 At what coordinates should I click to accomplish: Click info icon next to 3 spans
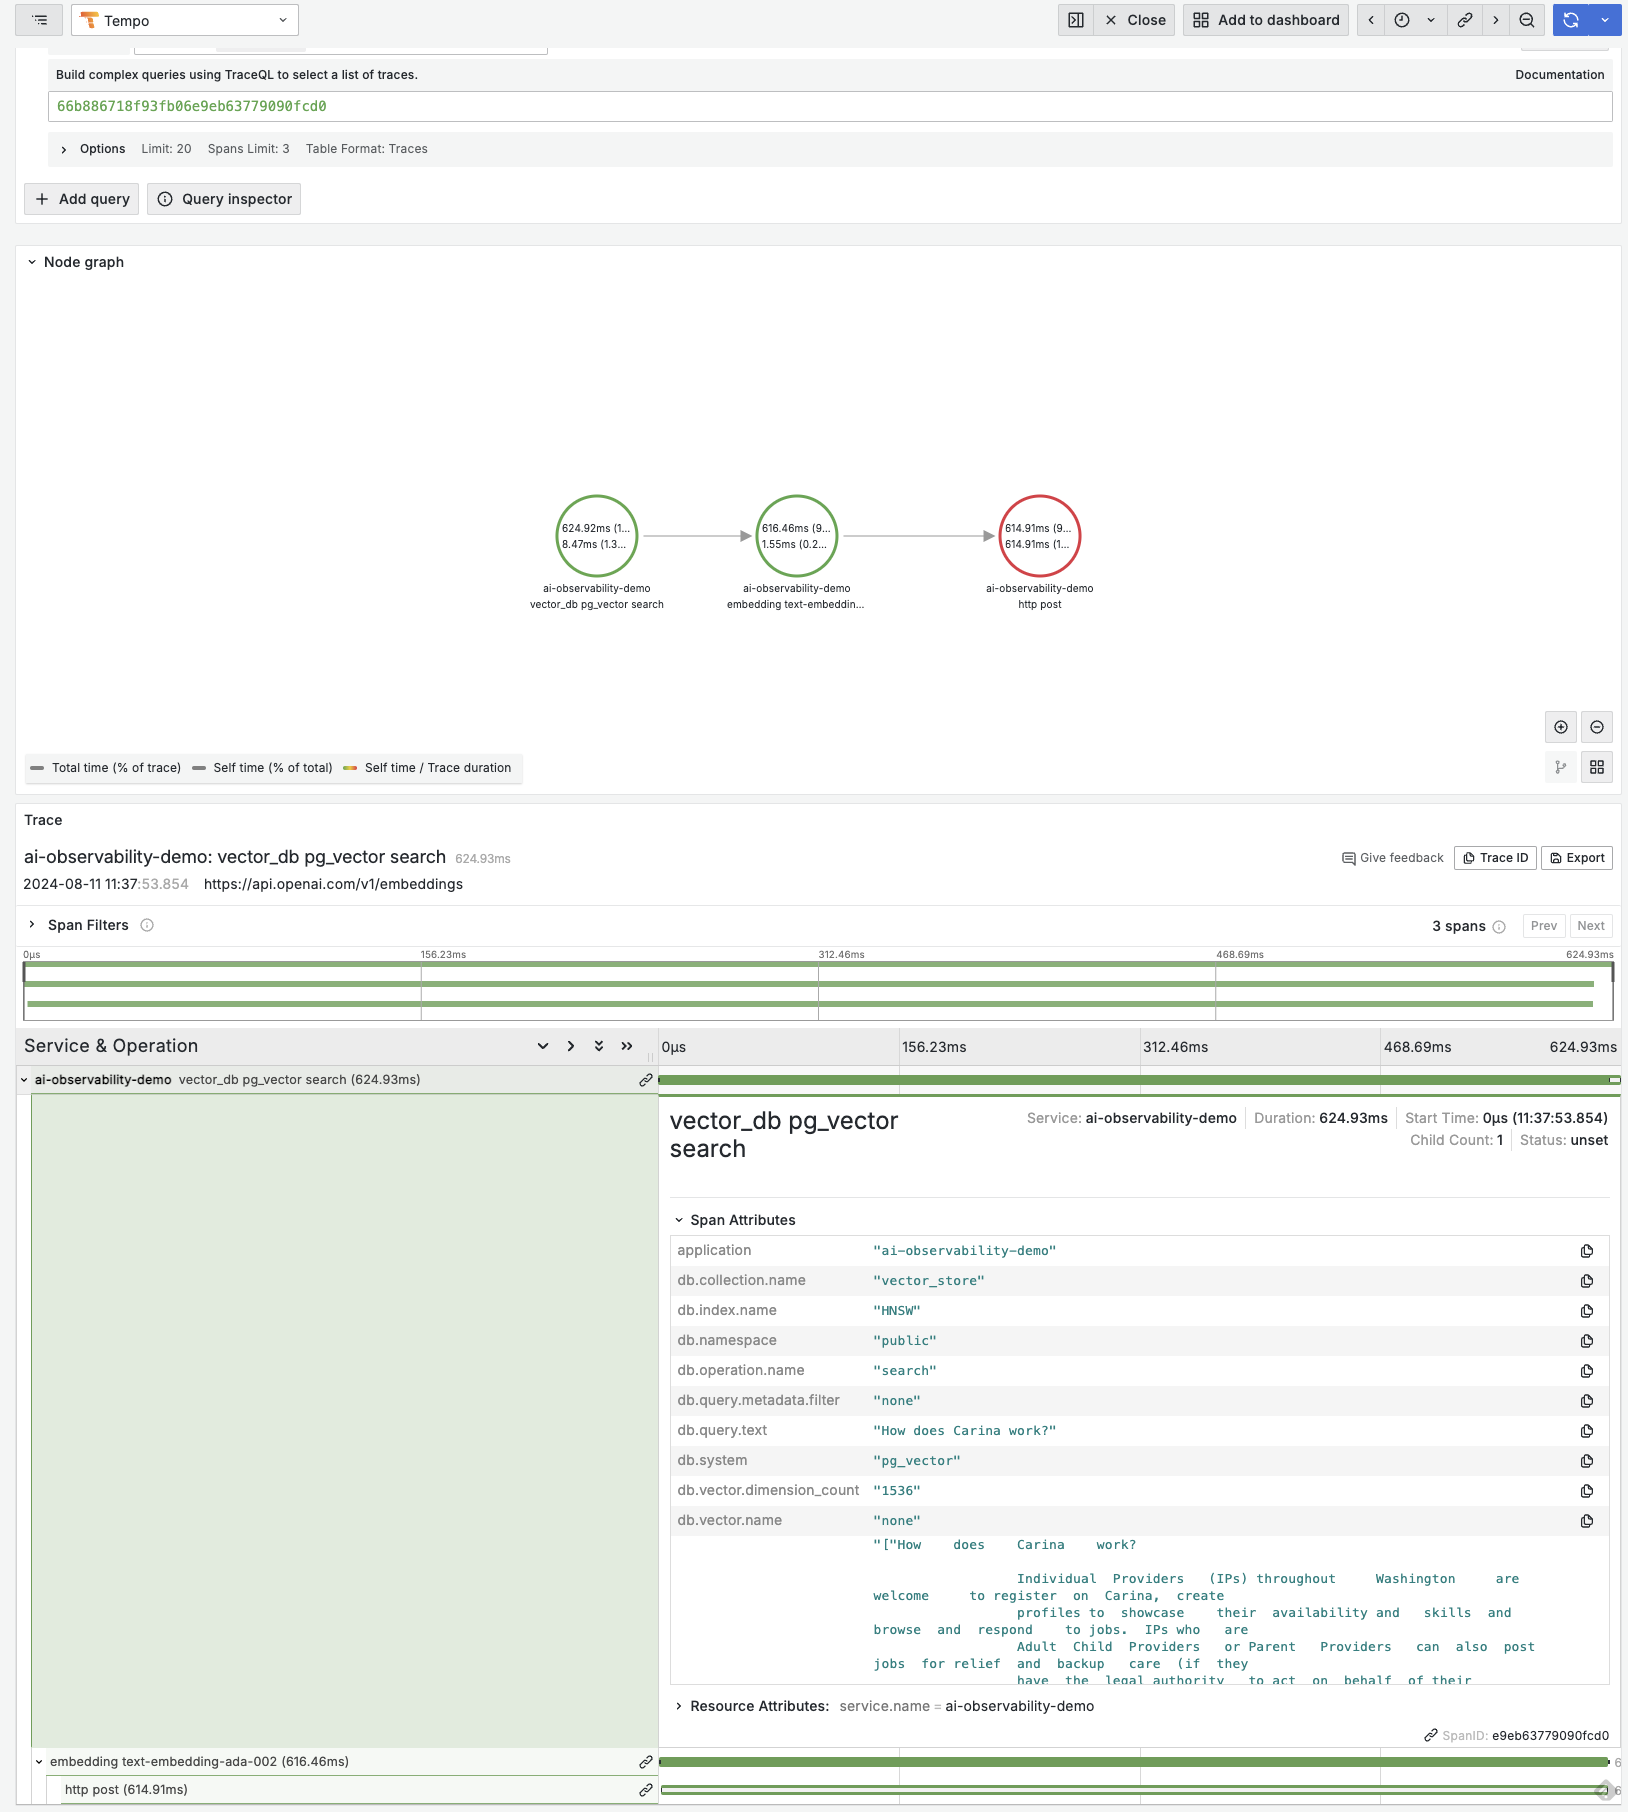(1499, 927)
